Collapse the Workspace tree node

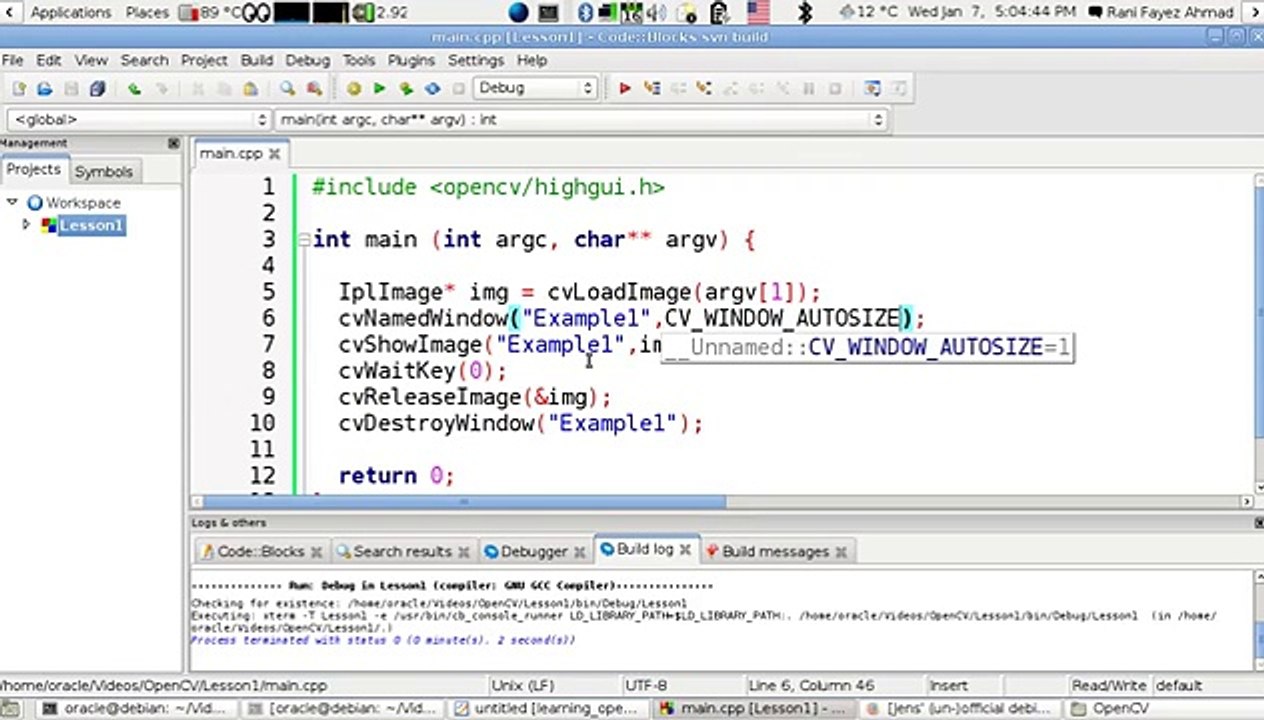pos(12,202)
